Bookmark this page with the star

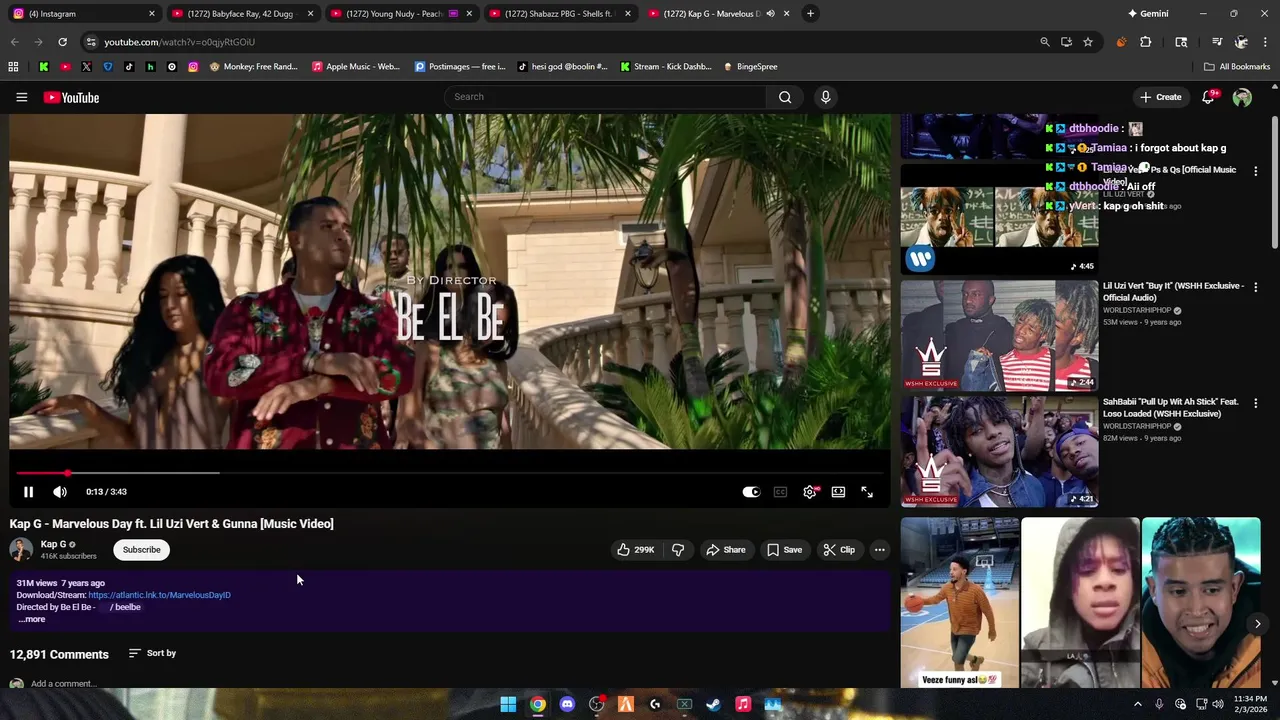click(x=1087, y=42)
